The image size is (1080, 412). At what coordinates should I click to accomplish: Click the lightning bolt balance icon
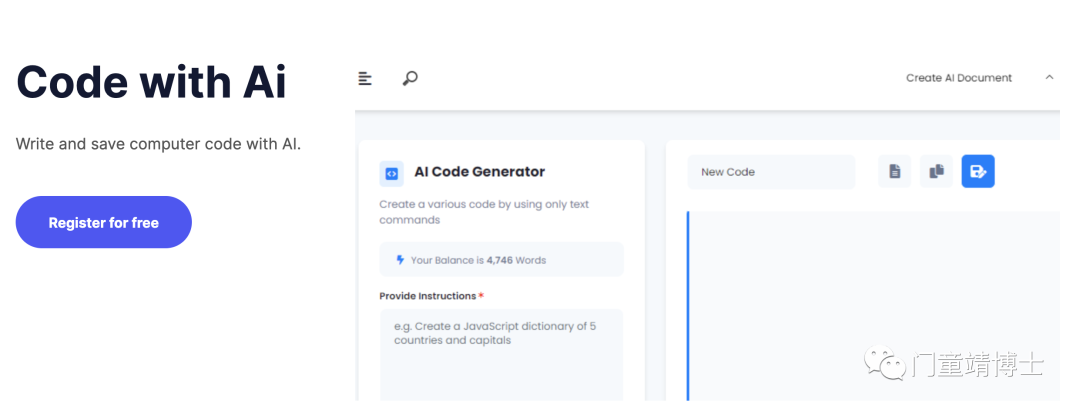(400, 260)
